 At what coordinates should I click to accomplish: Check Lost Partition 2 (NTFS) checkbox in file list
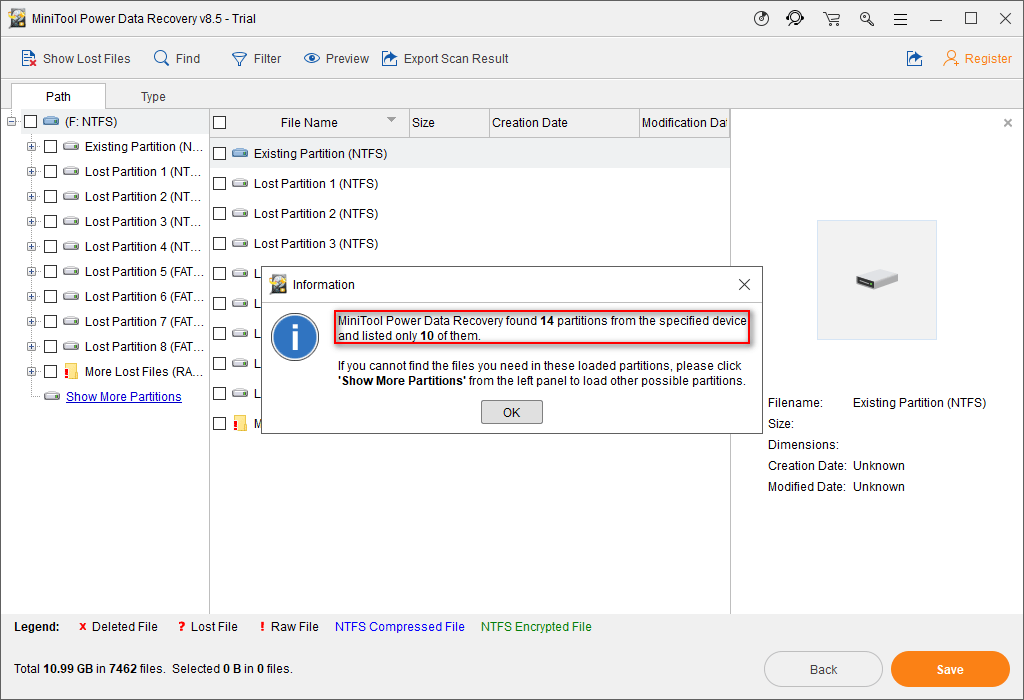coord(219,214)
